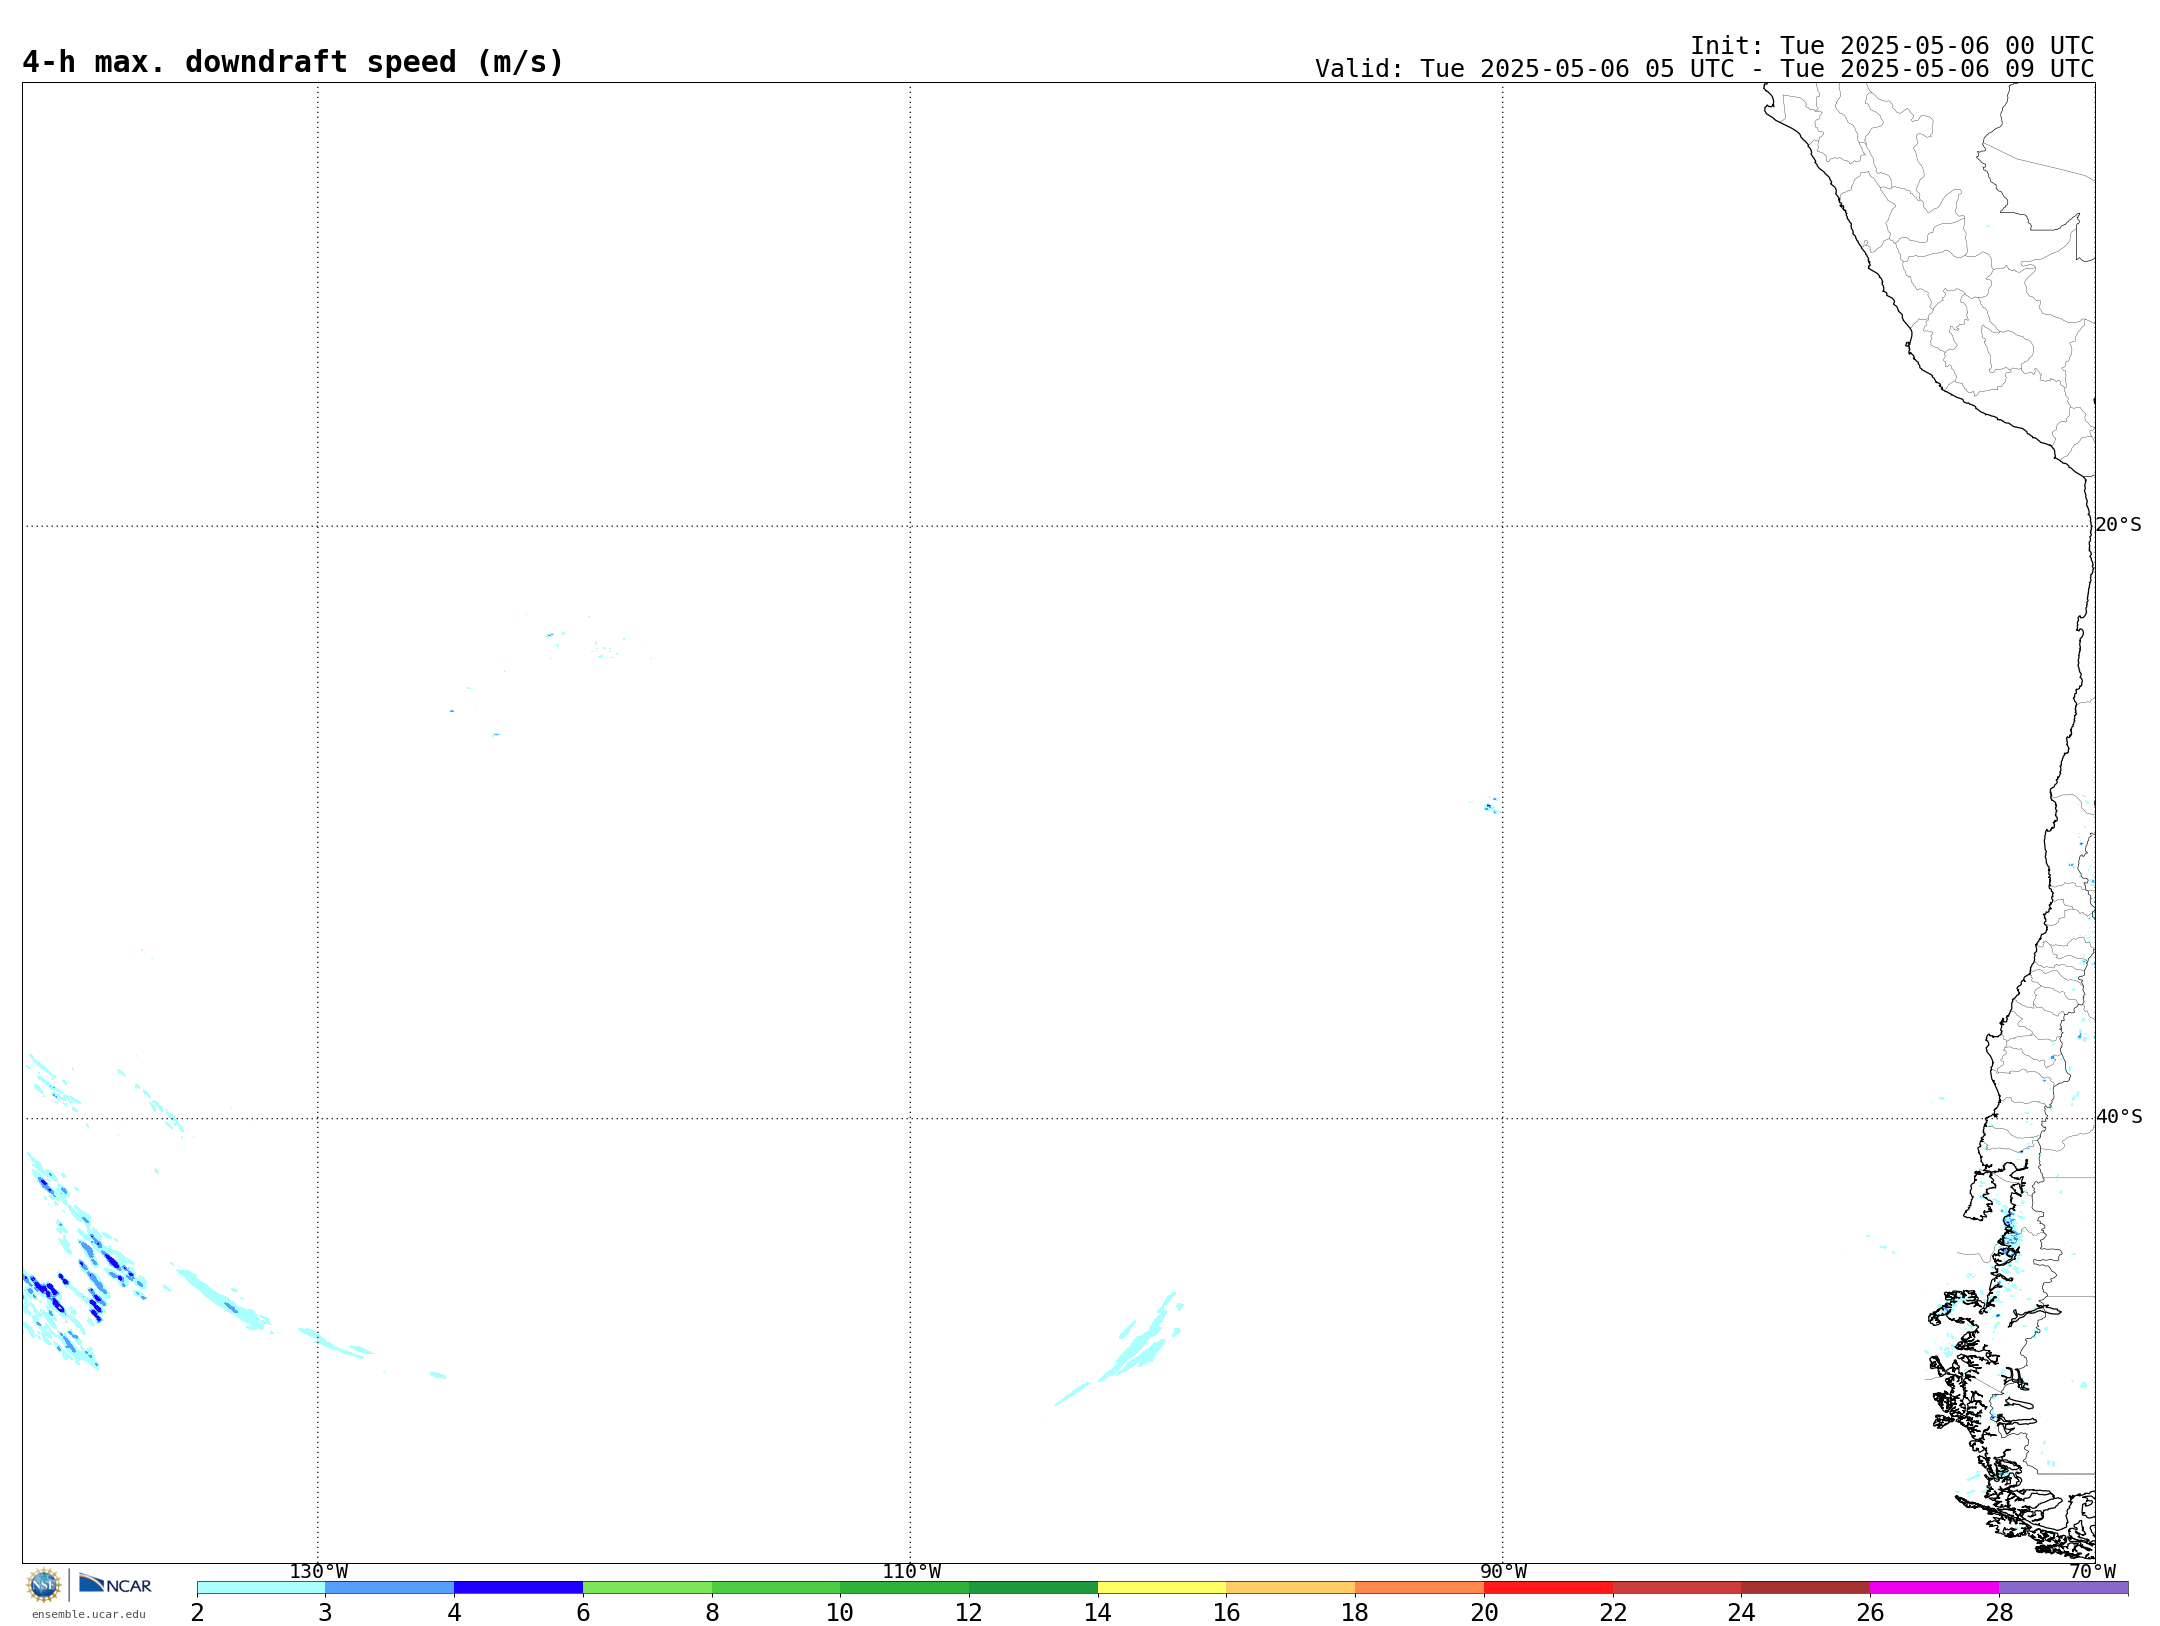The height and width of the screenshot is (1626, 2160).
Task: Select the bright red 20-22 colorbar segment
Action: coord(1548,1588)
